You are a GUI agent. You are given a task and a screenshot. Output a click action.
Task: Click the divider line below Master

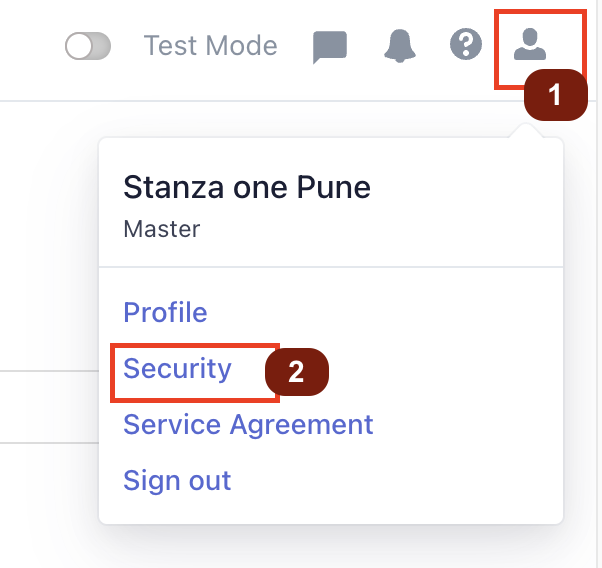point(331,267)
